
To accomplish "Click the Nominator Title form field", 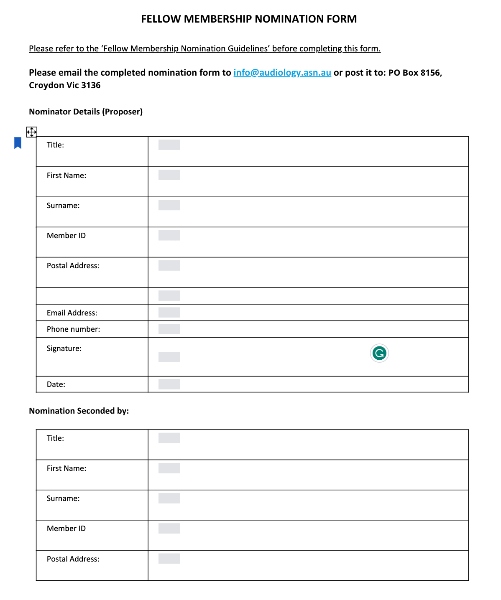I will point(169,145).
